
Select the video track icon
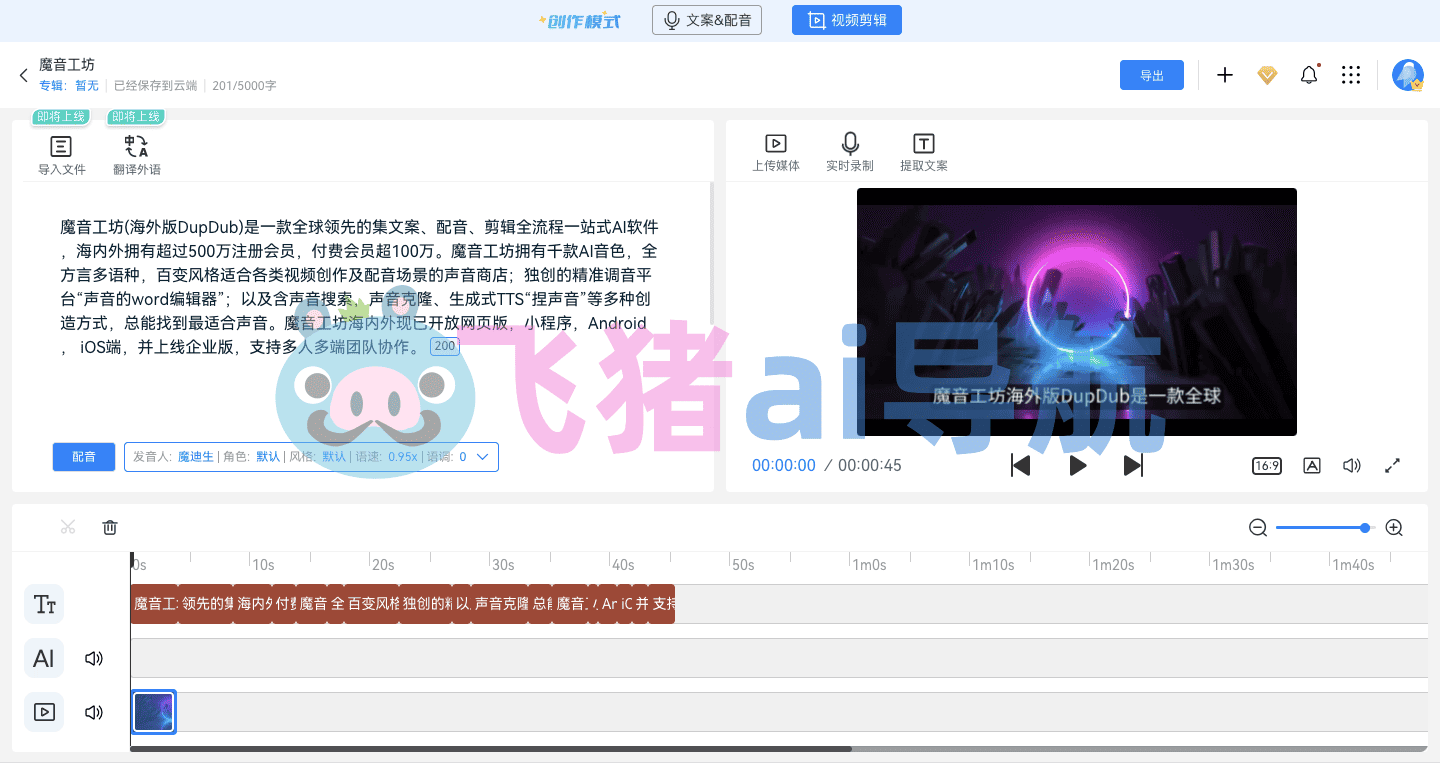44,712
